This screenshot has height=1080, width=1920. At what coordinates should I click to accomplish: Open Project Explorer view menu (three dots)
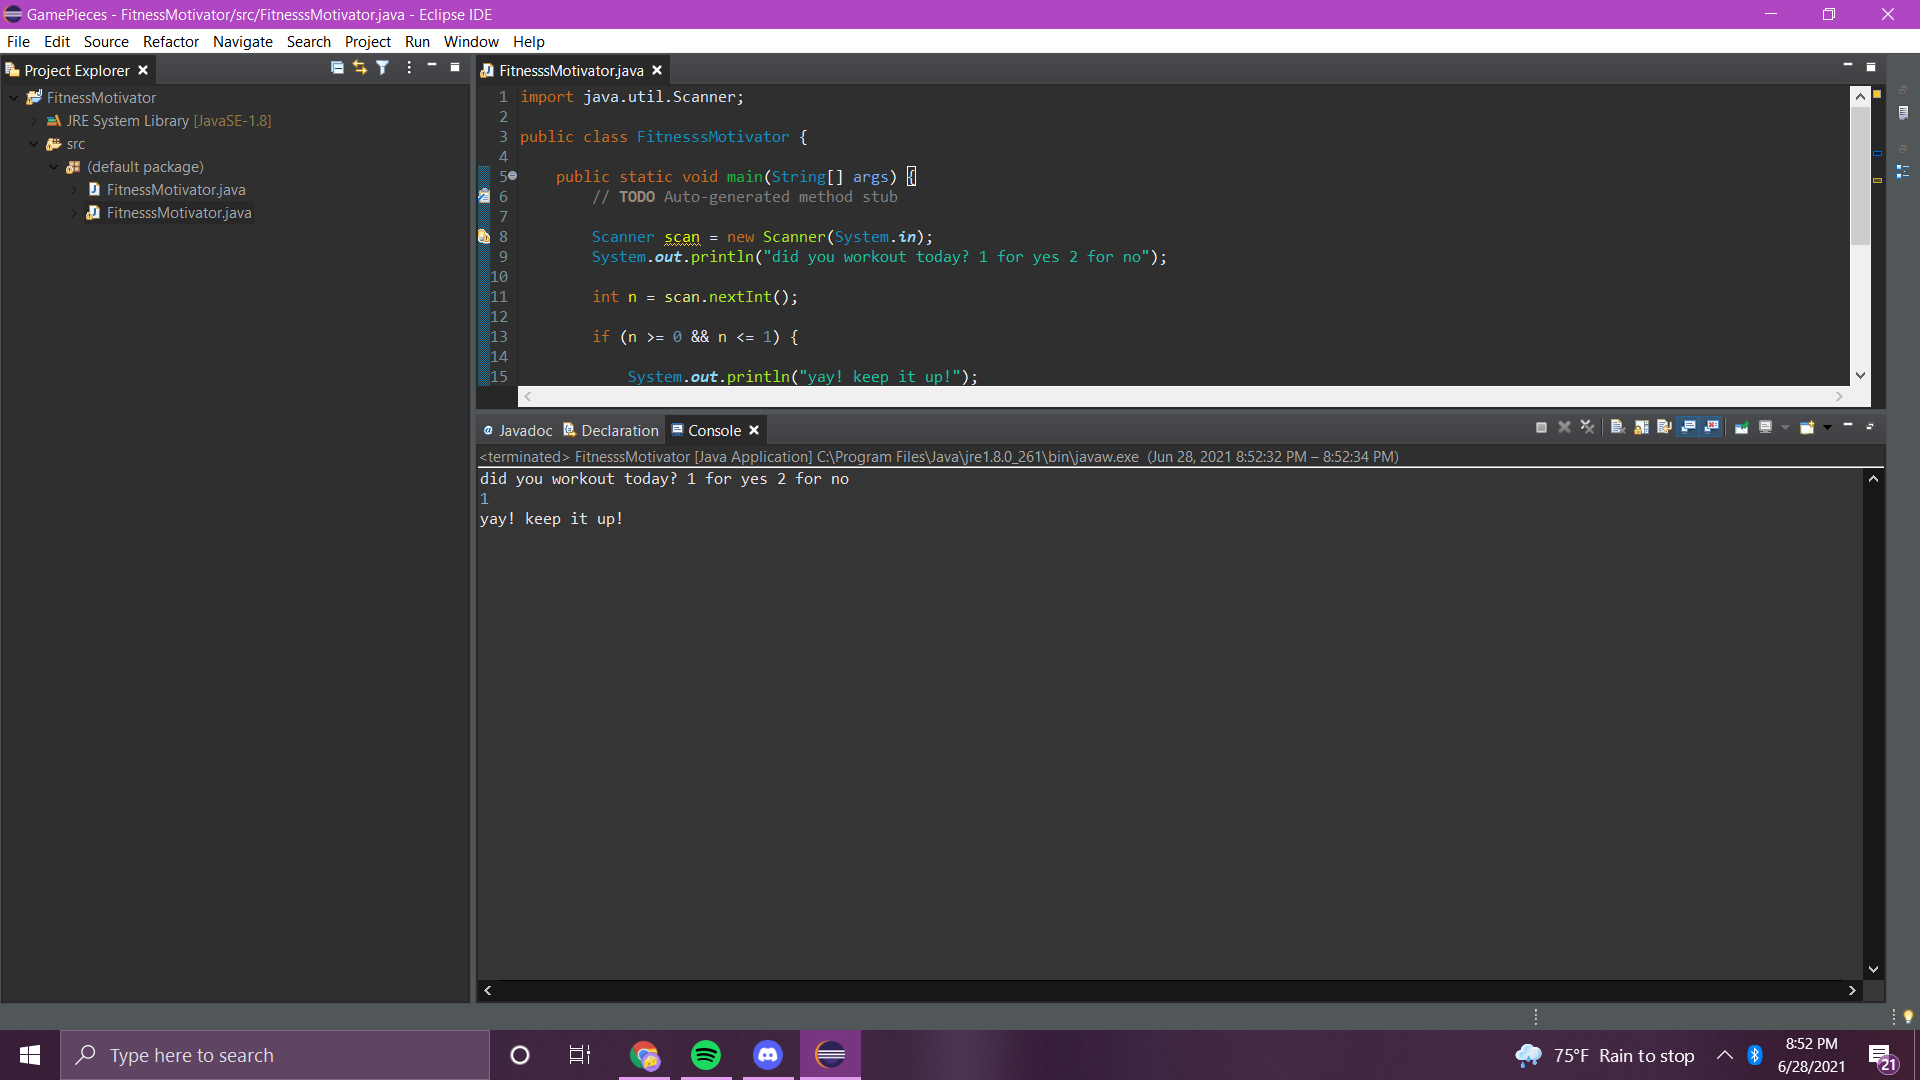(409, 68)
